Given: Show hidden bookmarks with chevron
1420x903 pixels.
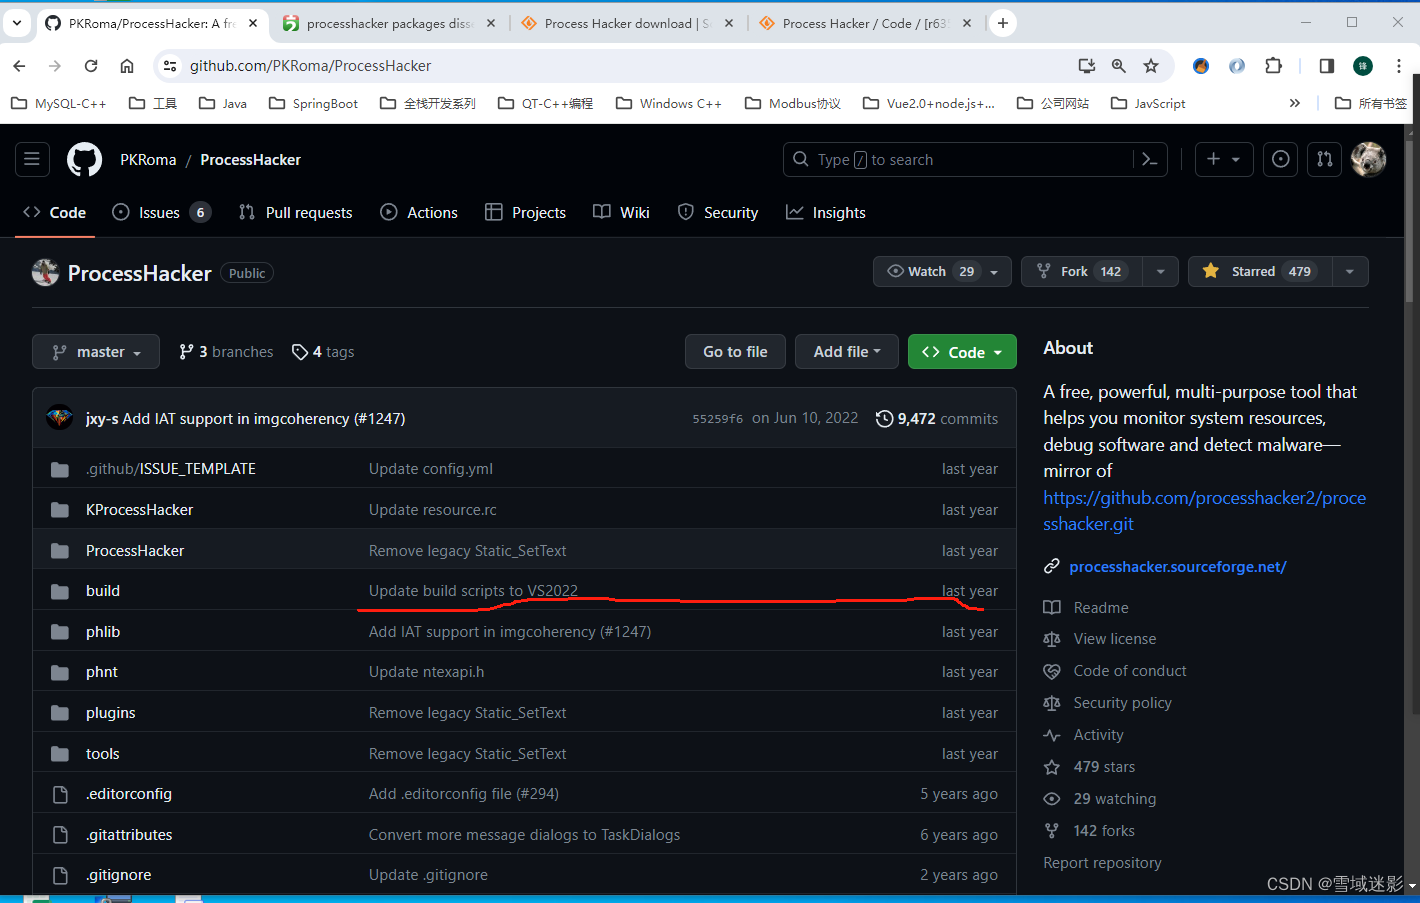Looking at the screenshot, I should 1295,103.
